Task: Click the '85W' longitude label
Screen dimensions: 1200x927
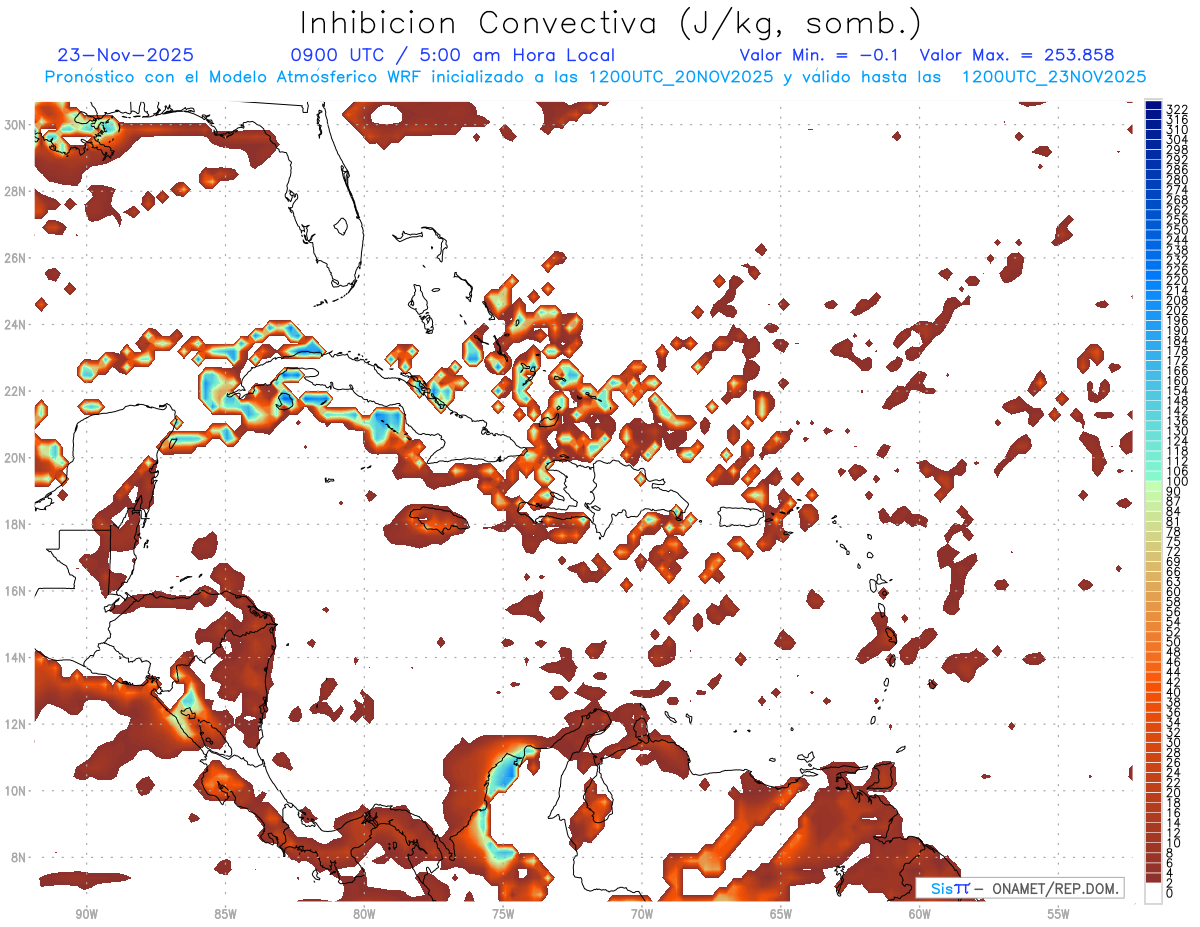Action: coord(225,914)
